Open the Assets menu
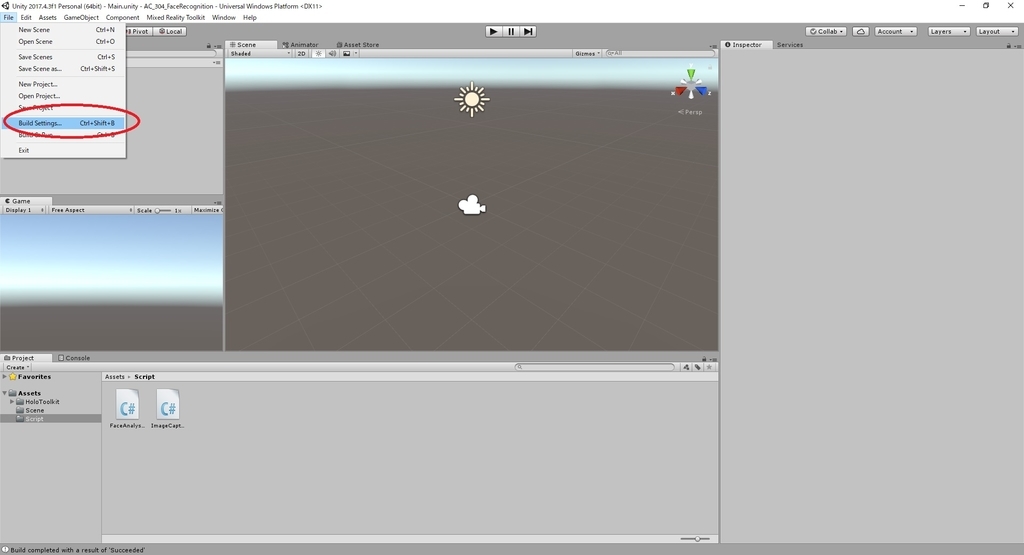This screenshot has height=555, width=1024. [48, 18]
